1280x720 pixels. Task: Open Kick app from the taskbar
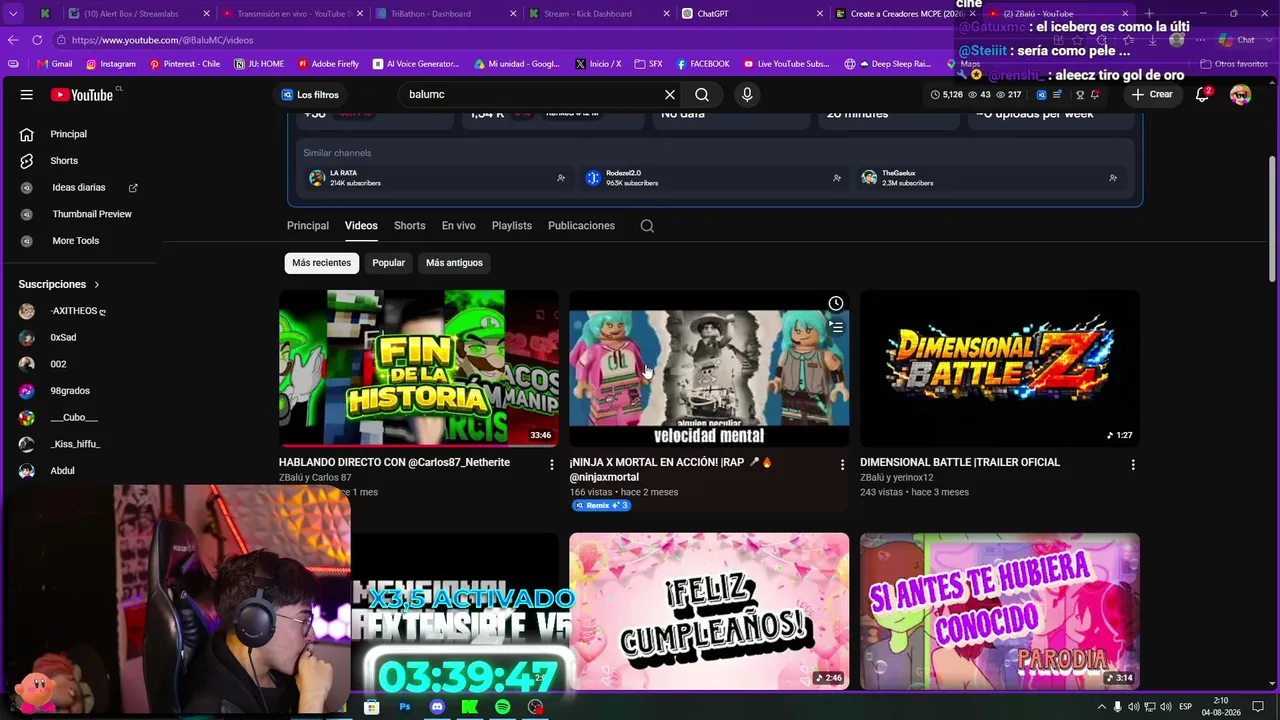[469, 707]
